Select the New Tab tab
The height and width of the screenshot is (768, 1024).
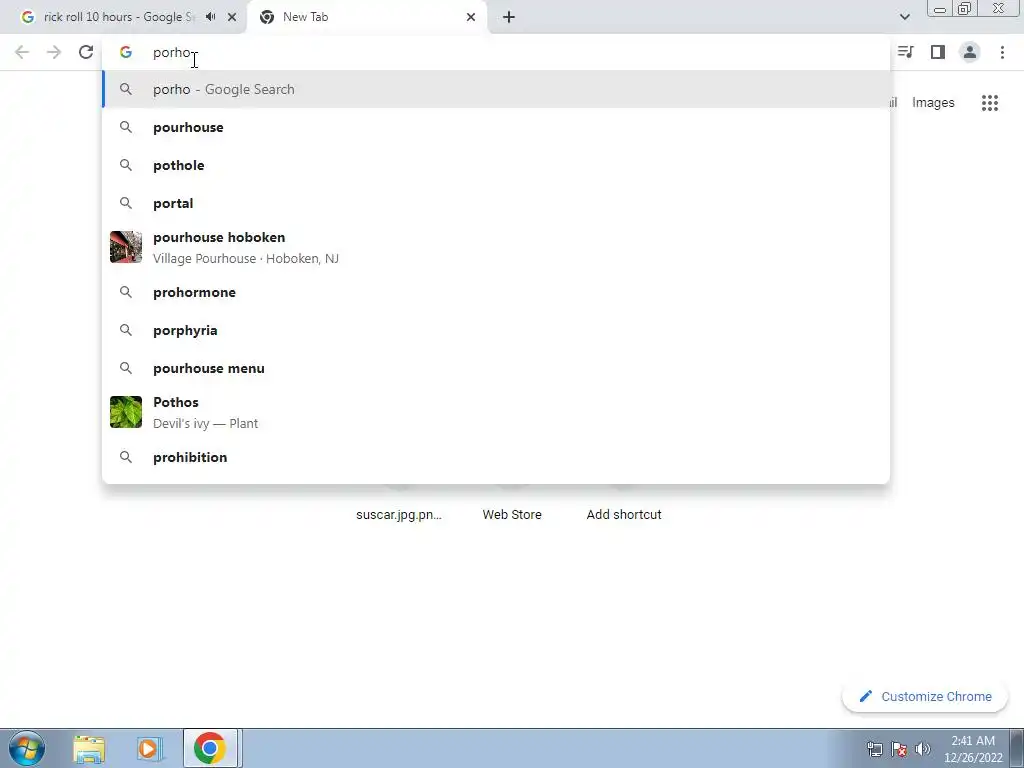point(367,17)
